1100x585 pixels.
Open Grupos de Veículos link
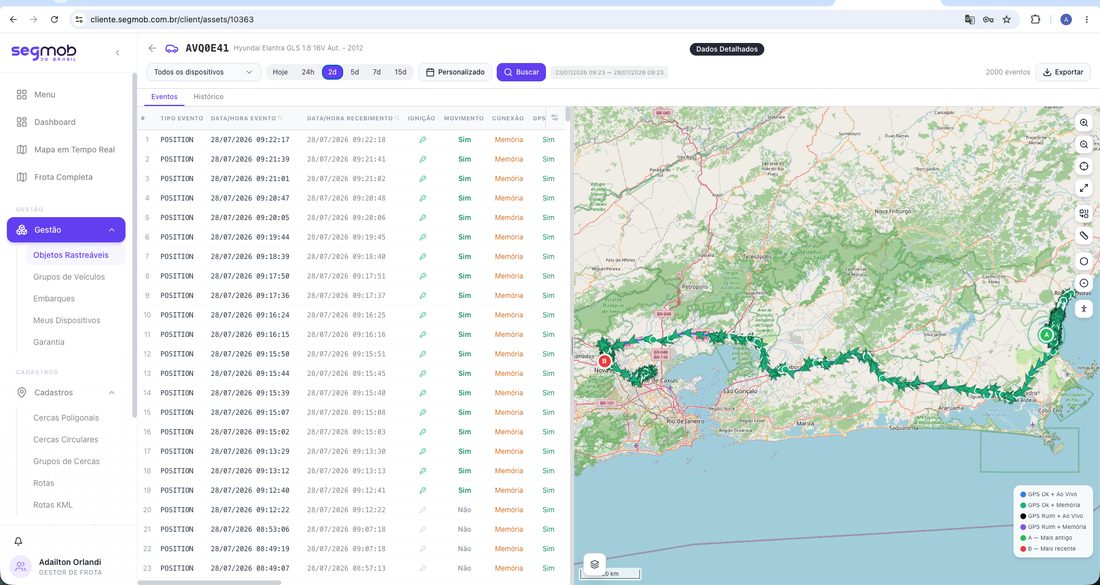click(x=69, y=277)
